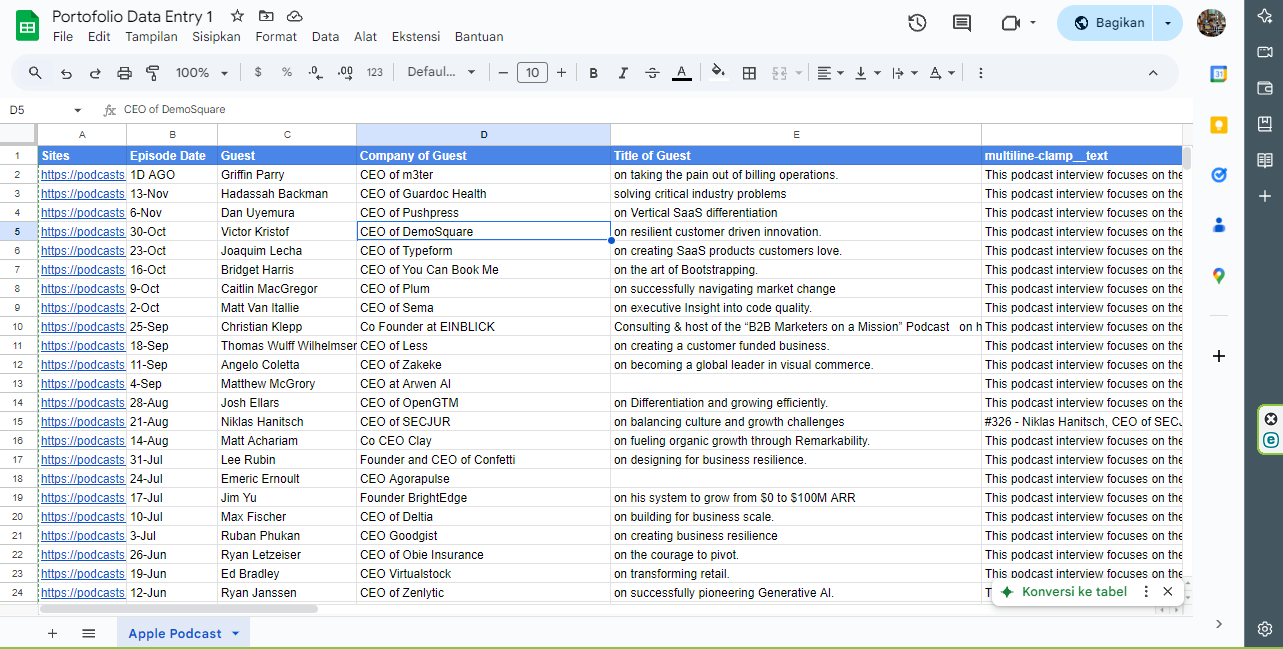Click the font size input field
This screenshot has height=649, width=1283.
[x=532, y=73]
